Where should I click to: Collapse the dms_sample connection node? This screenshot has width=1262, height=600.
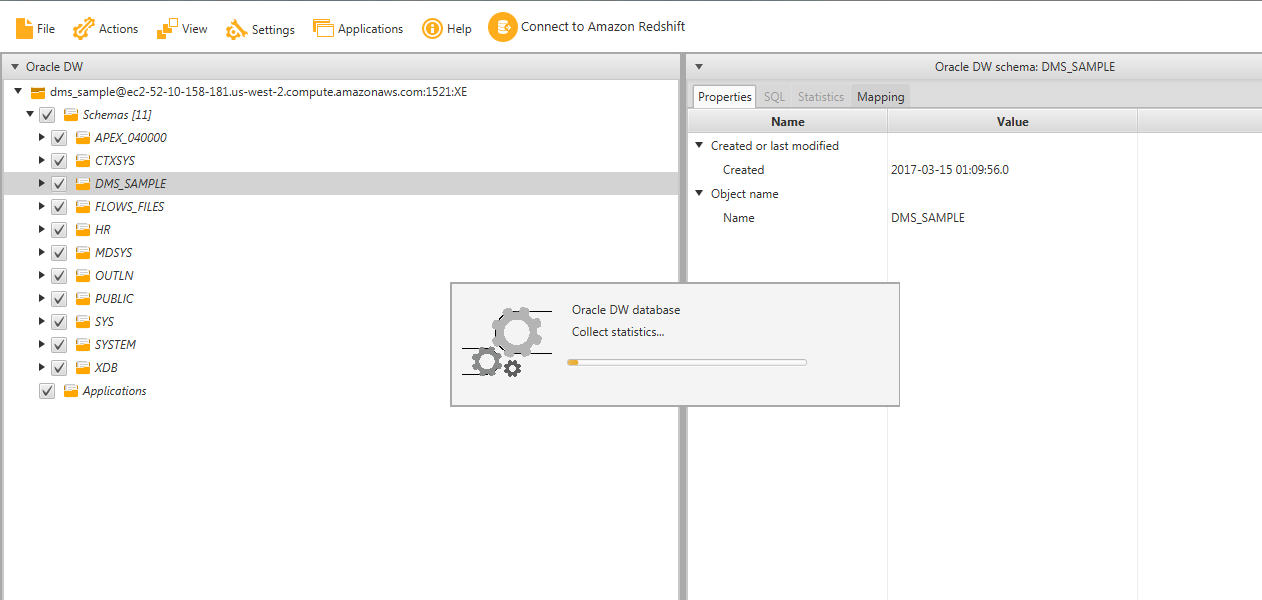pyautogui.click(x=19, y=92)
